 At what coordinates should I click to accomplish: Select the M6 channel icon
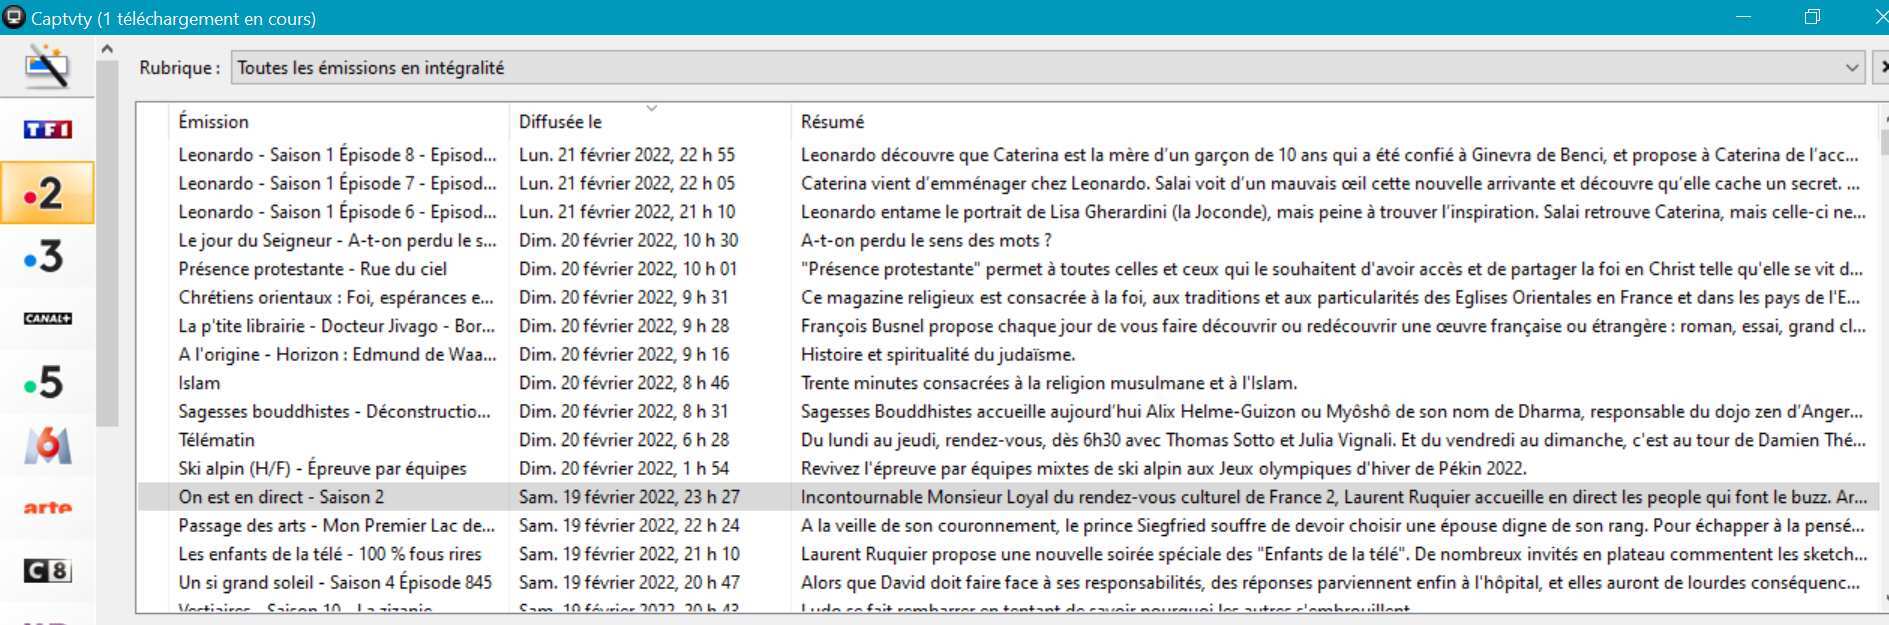tap(47, 445)
